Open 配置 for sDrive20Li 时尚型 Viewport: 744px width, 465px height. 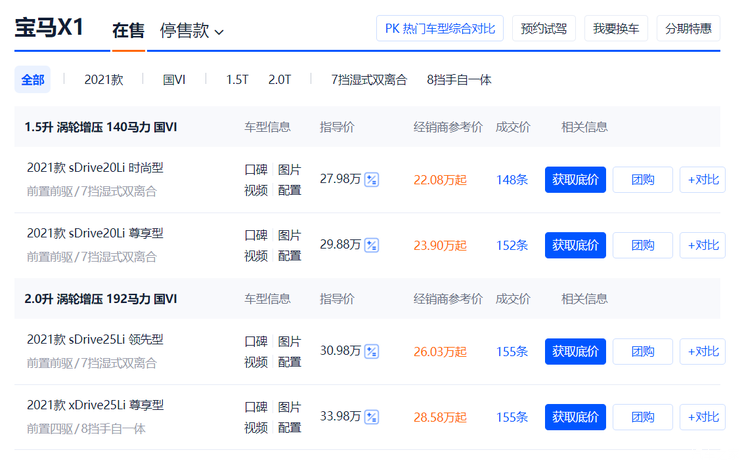click(289, 190)
